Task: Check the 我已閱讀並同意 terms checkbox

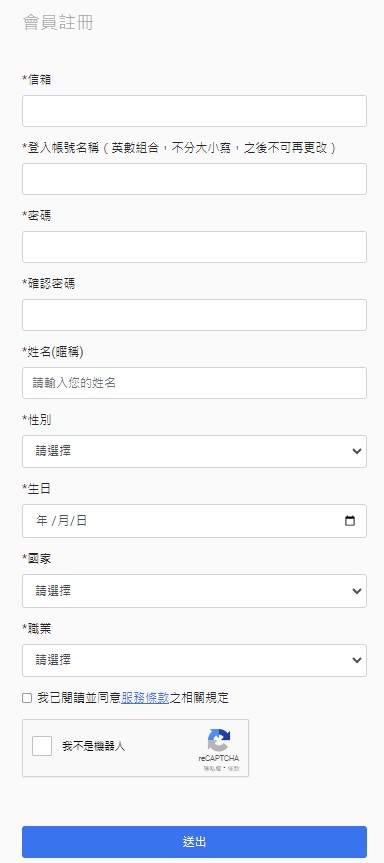Action: 27,698
